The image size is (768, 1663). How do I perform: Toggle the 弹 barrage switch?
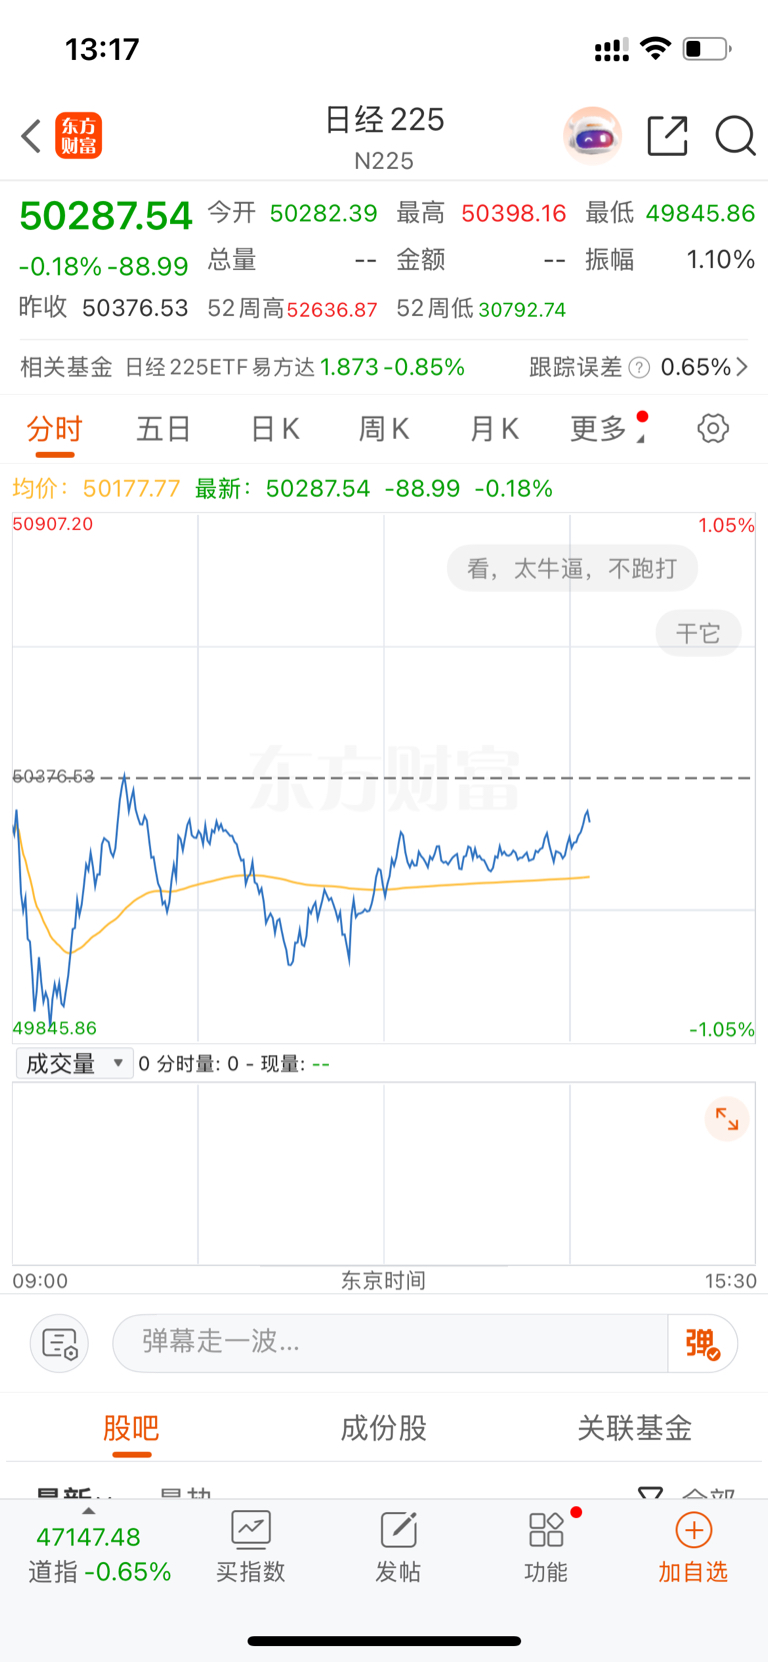coord(702,1343)
